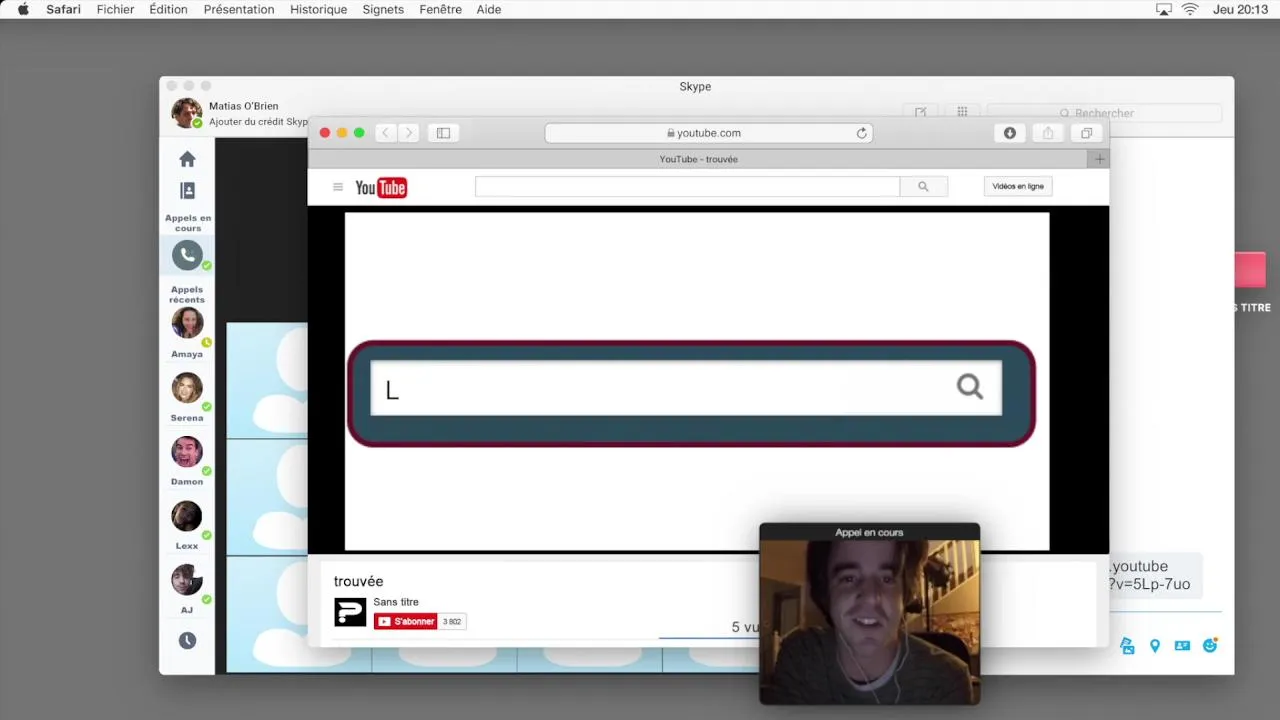
Task: Open the Safari menu
Action: pos(63,9)
